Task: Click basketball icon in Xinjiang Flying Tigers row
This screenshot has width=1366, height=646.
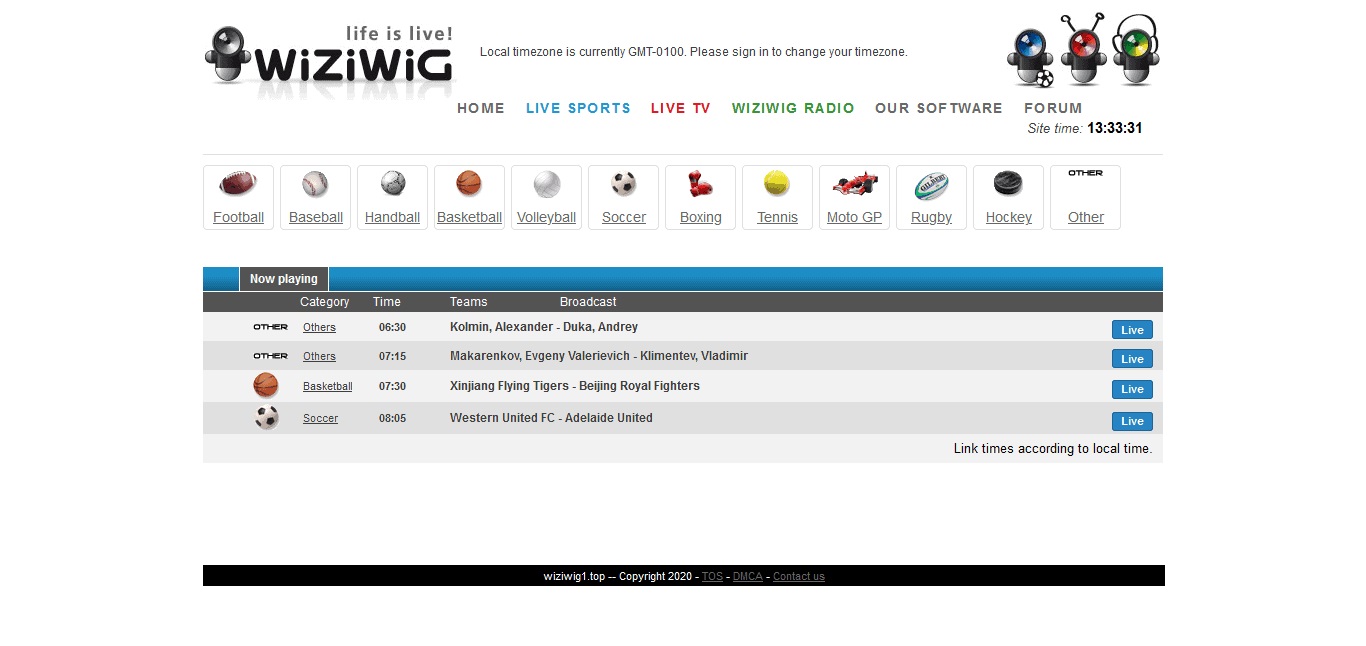Action: [x=266, y=386]
